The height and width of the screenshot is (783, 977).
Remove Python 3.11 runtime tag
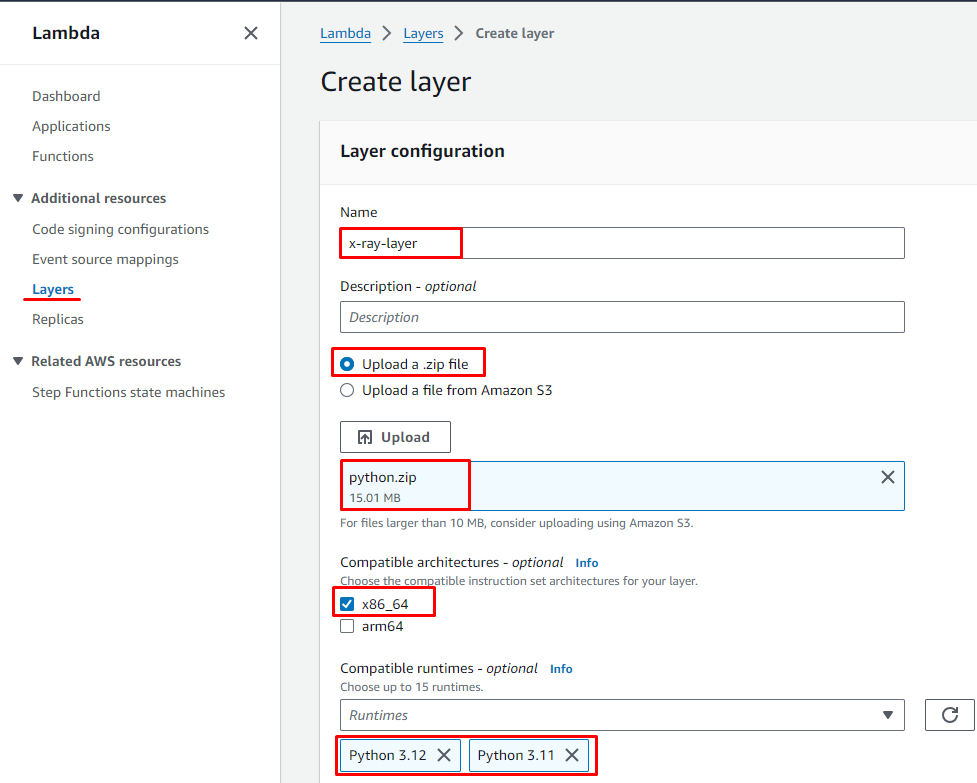tap(572, 755)
